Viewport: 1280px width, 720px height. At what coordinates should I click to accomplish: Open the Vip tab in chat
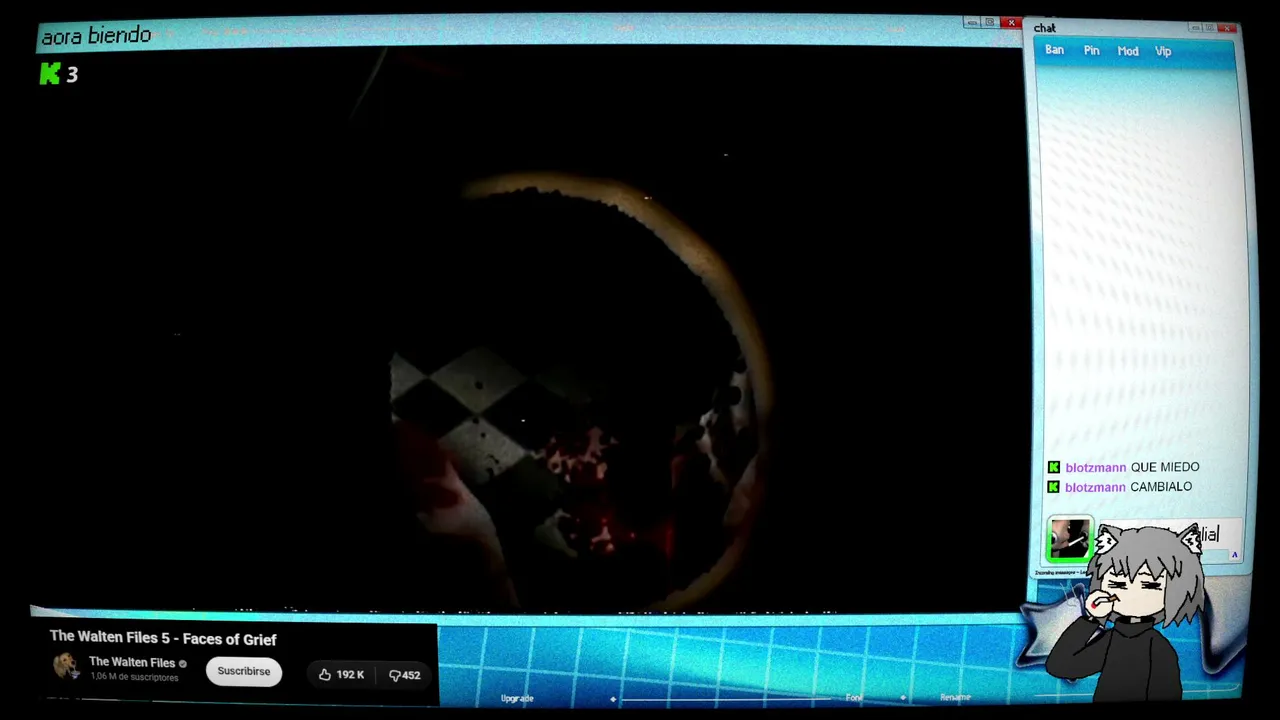1163,51
